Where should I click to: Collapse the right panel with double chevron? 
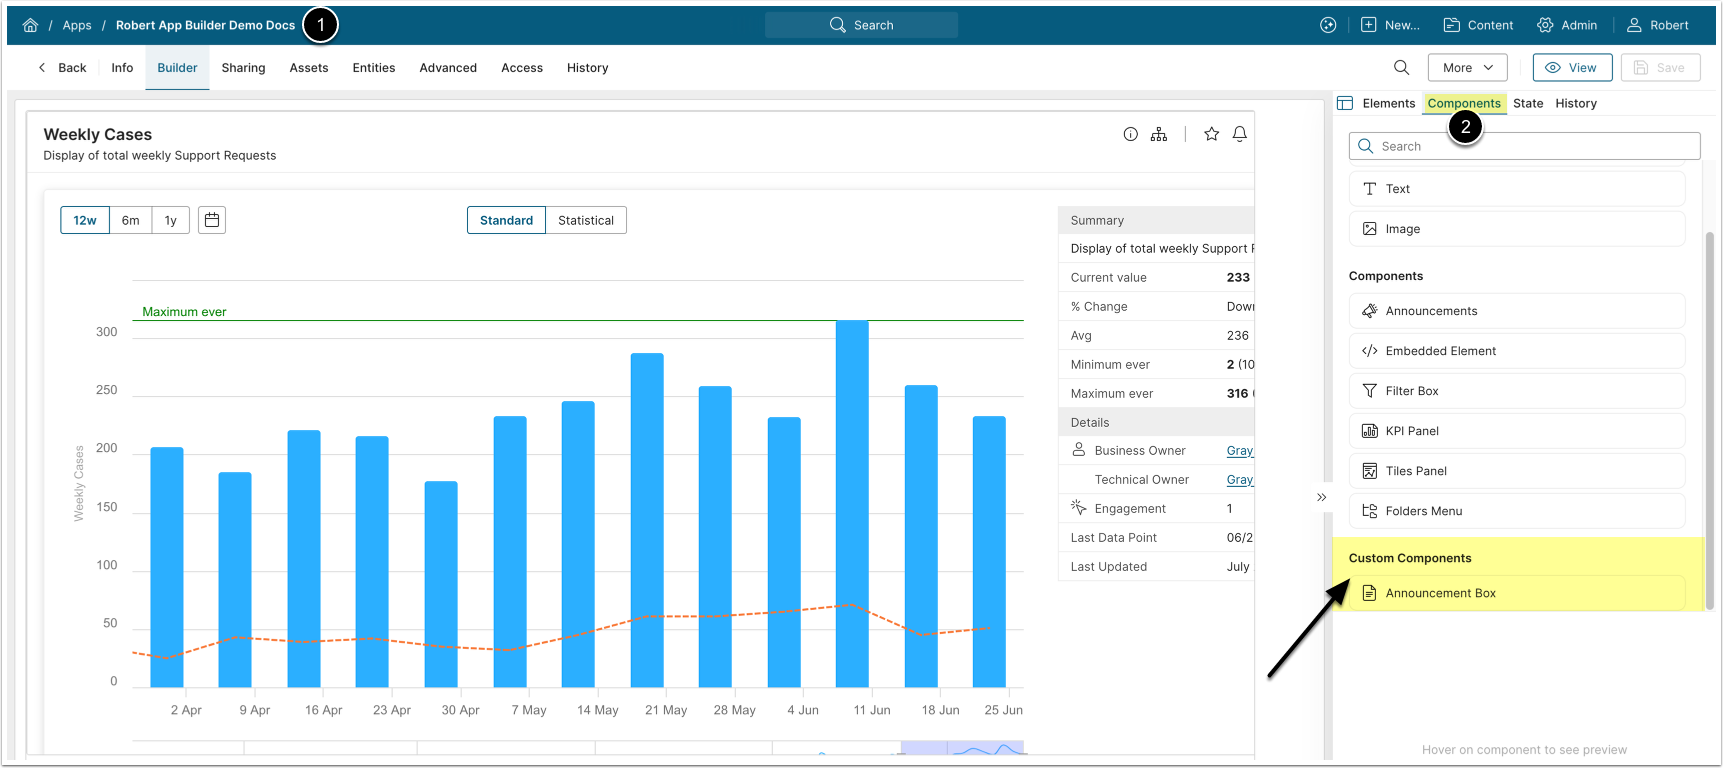1321,497
